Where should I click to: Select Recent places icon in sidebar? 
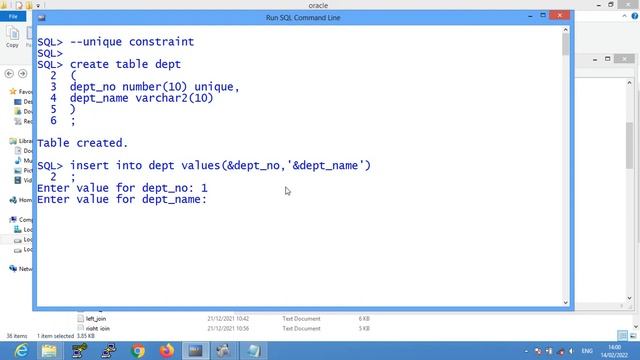(x=18, y=121)
